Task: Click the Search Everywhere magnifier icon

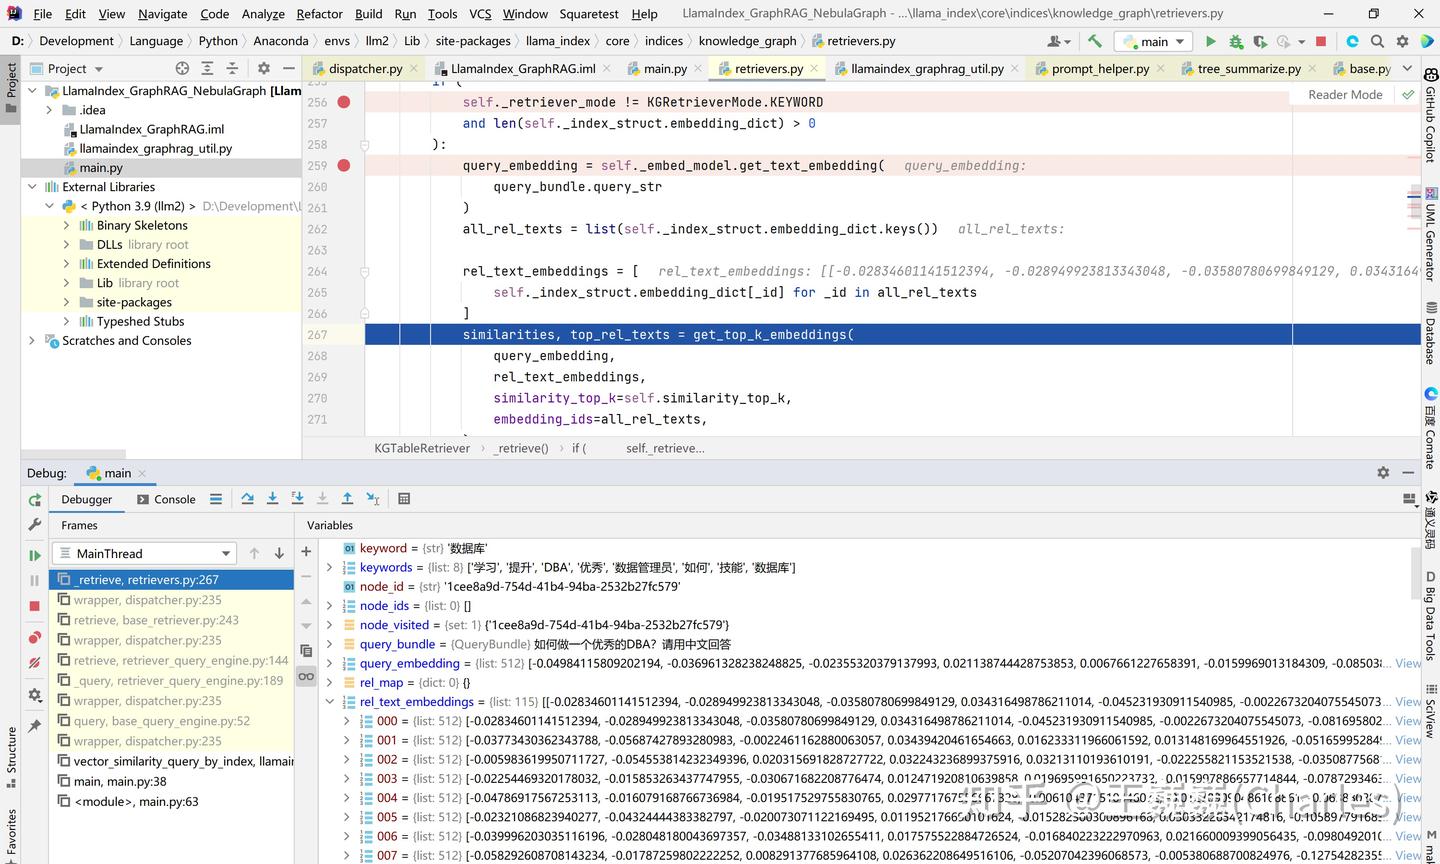Action: tap(1377, 41)
